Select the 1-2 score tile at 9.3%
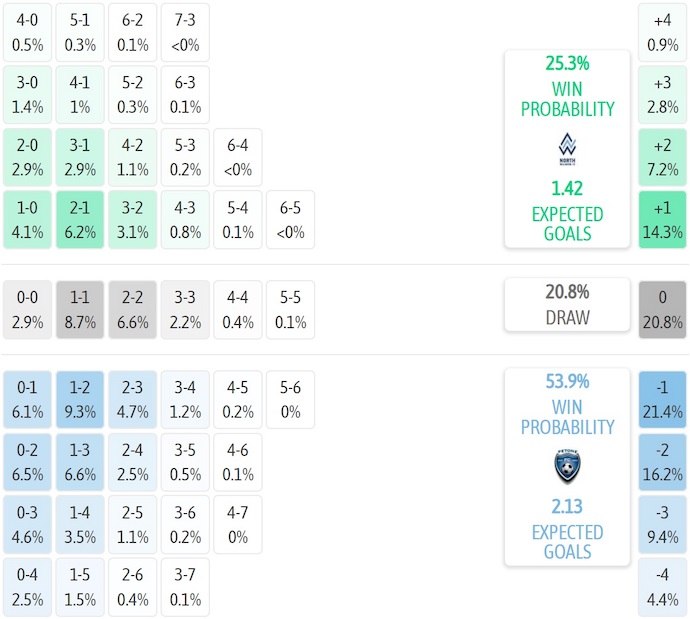This screenshot has width=690, height=619. 80,399
